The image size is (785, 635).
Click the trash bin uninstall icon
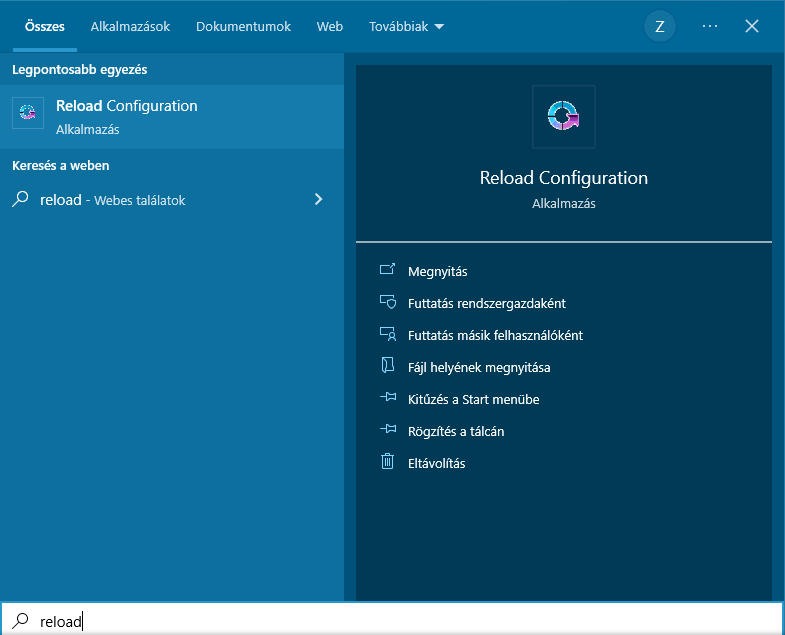coord(387,461)
